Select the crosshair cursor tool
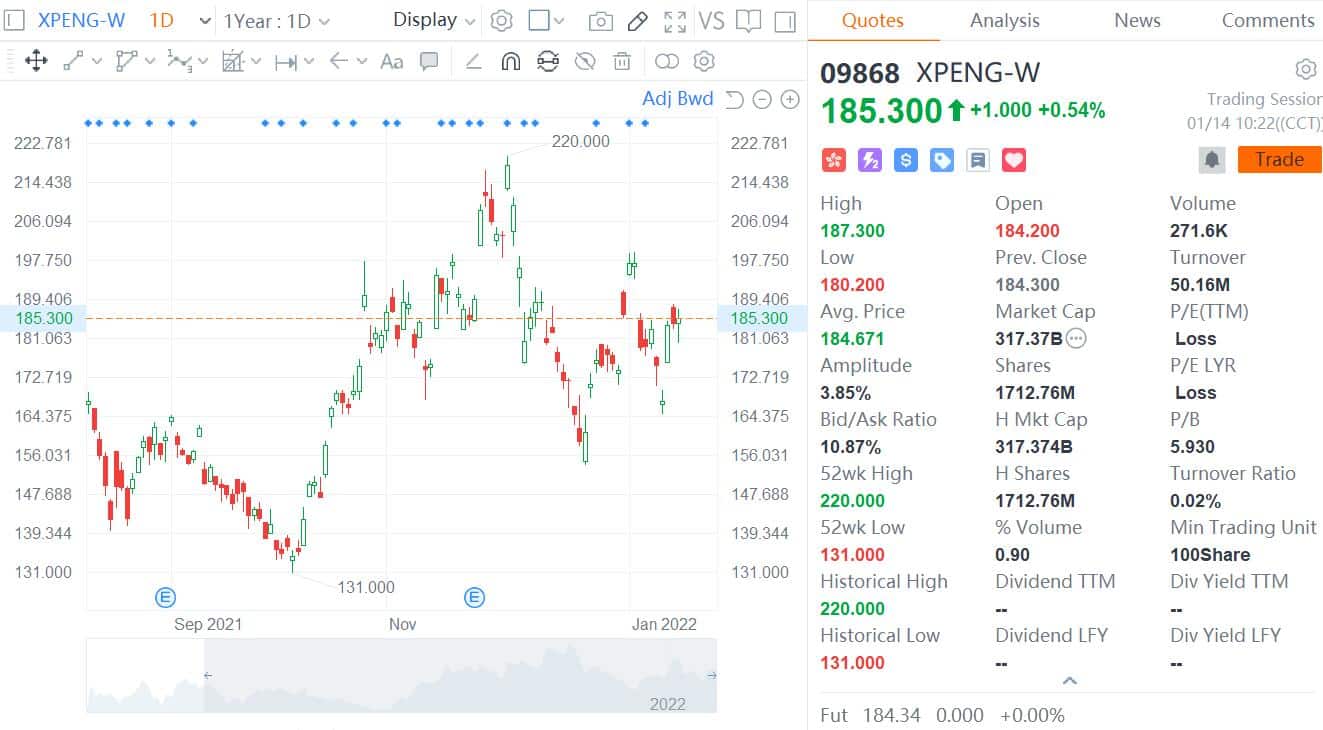 coord(36,61)
